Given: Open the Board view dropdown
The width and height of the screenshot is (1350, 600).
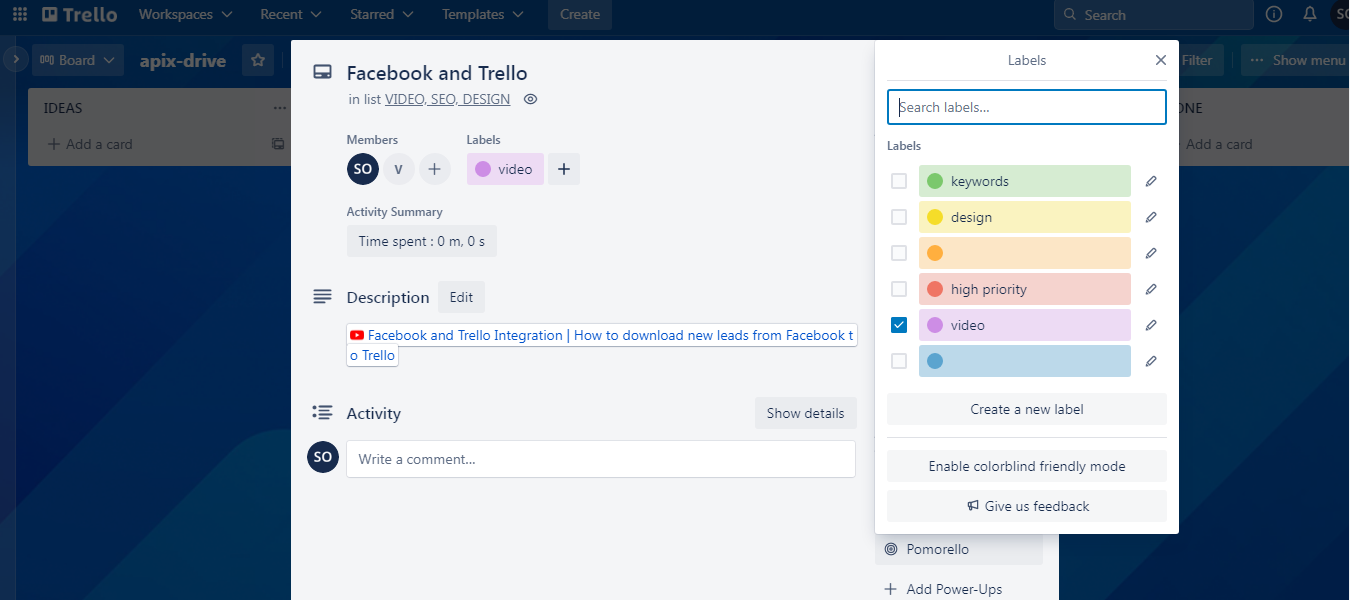Looking at the screenshot, I should (x=77, y=60).
